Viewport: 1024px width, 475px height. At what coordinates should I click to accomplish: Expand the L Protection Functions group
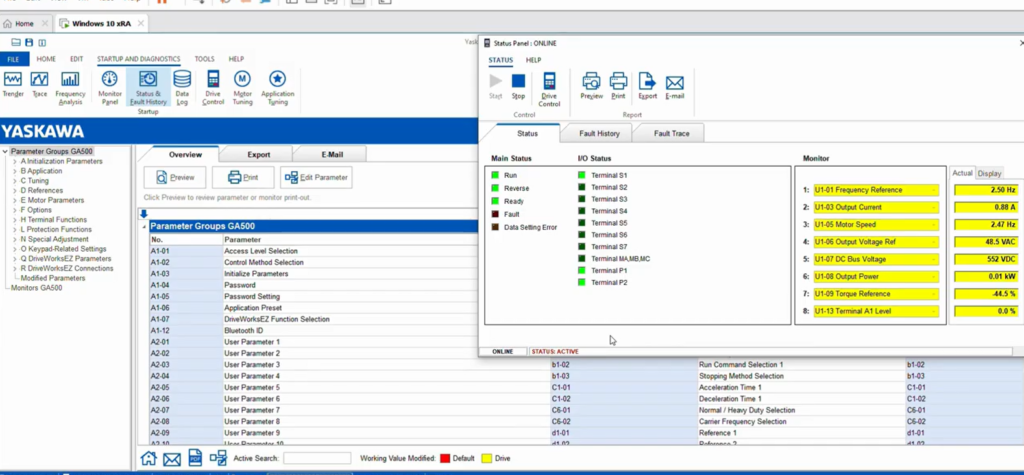(x=15, y=229)
